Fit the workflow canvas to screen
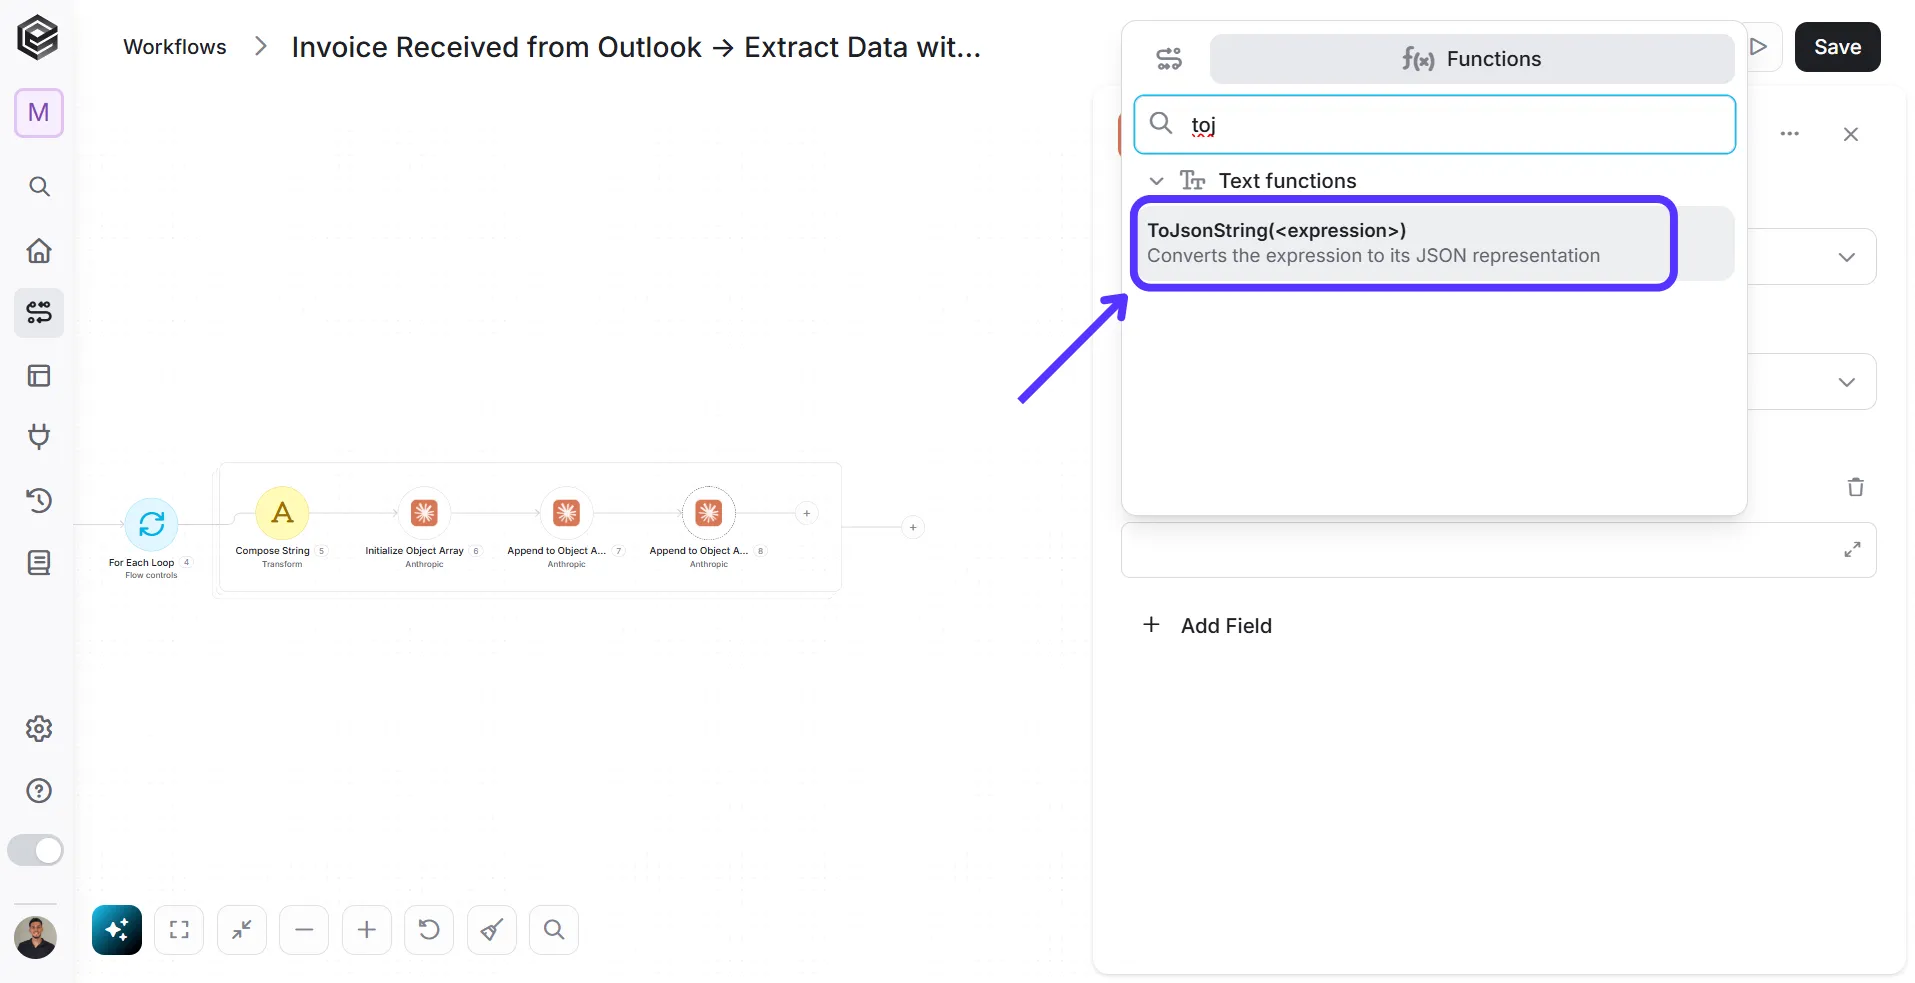 point(179,930)
